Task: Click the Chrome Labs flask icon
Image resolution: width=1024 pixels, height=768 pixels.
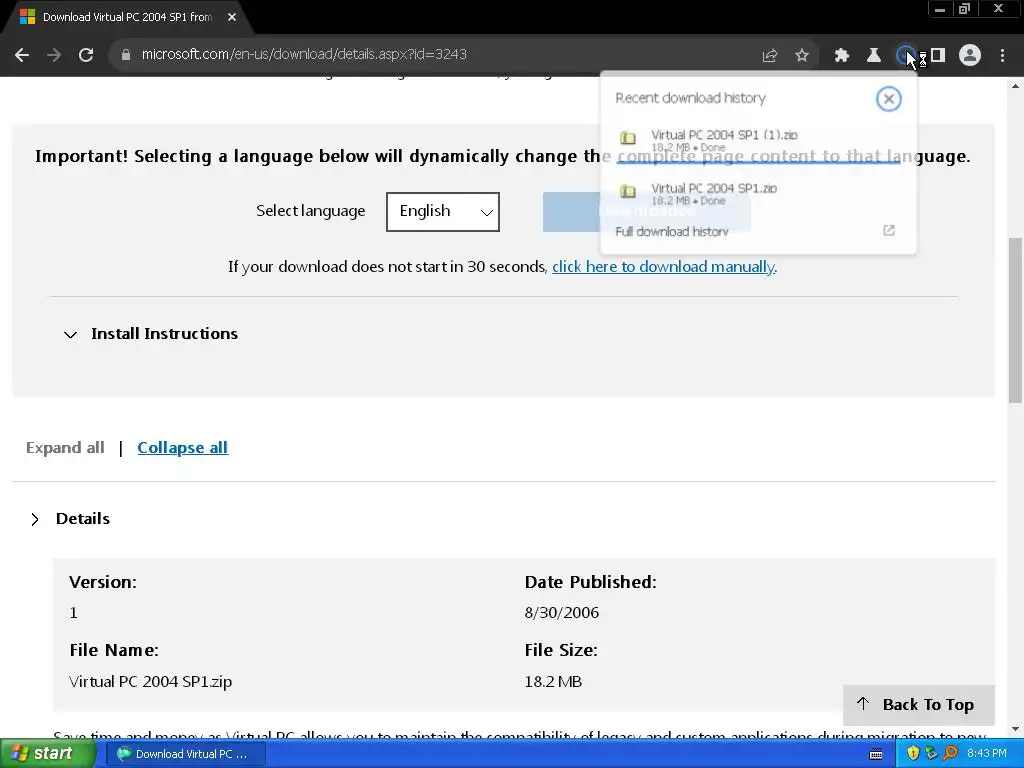Action: coord(873,56)
